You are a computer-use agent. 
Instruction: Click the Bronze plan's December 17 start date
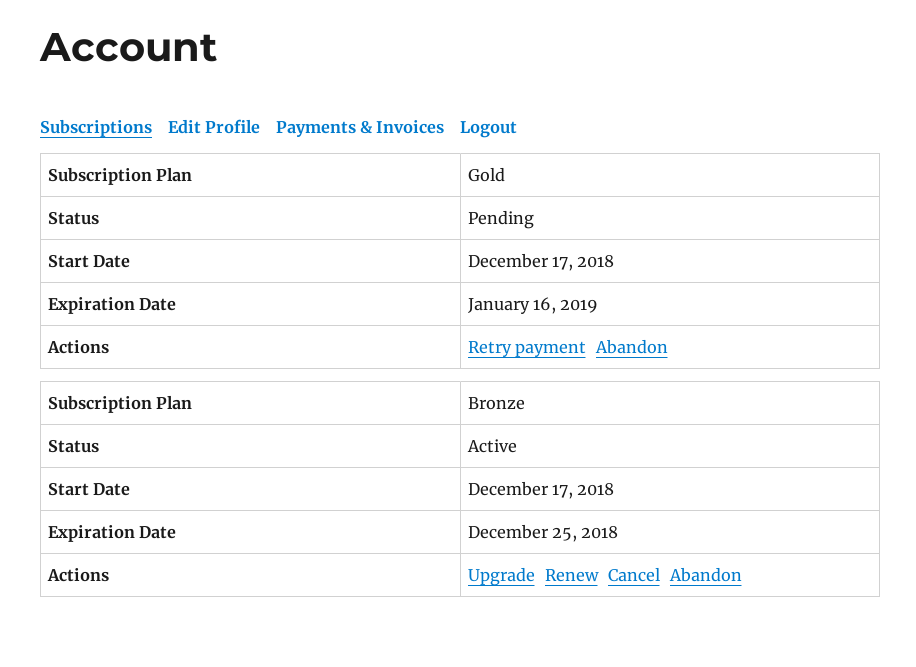click(x=540, y=489)
